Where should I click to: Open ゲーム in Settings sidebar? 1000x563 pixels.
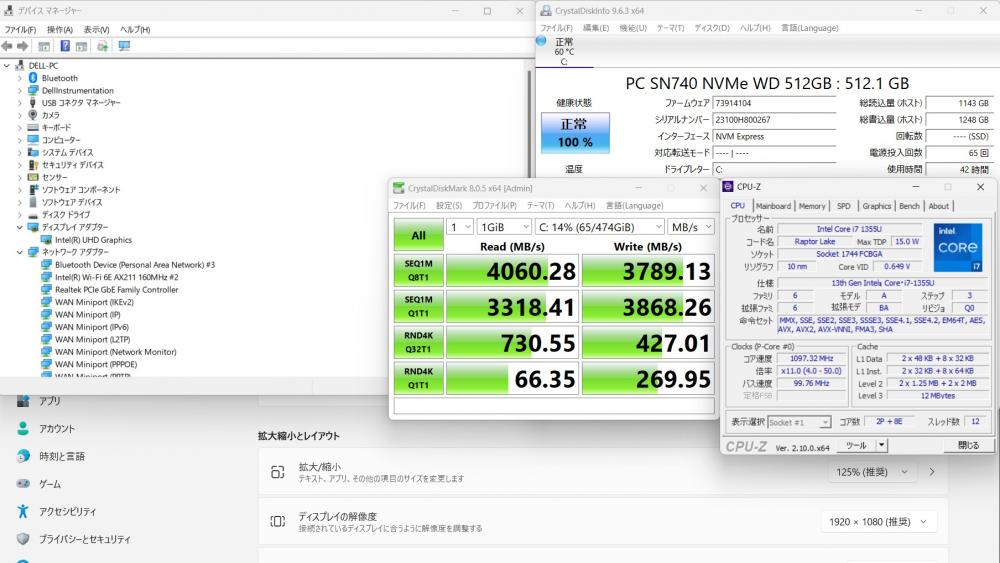[x=50, y=484]
